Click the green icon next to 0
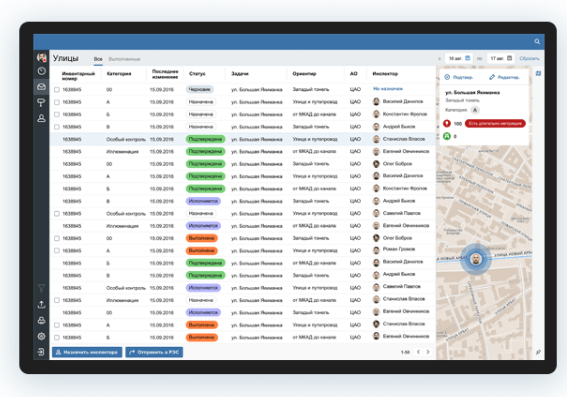Image resolution: width=567 pixels, height=397 pixels. point(447,136)
